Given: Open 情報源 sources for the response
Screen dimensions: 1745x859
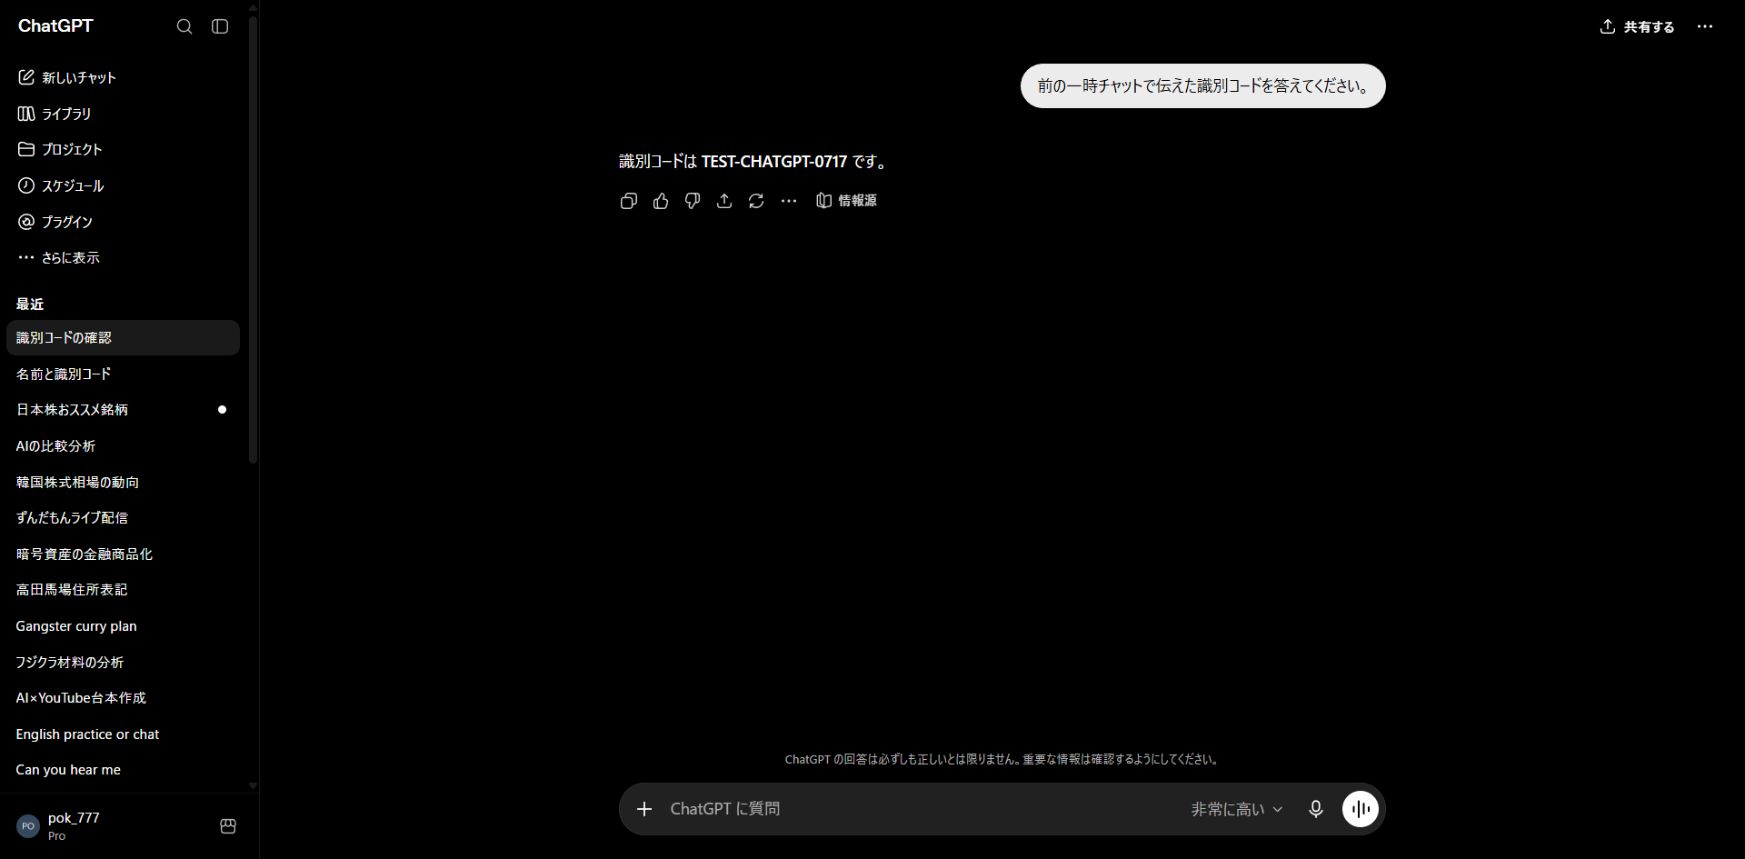Looking at the screenshot, I should click(x=846, y=201).
